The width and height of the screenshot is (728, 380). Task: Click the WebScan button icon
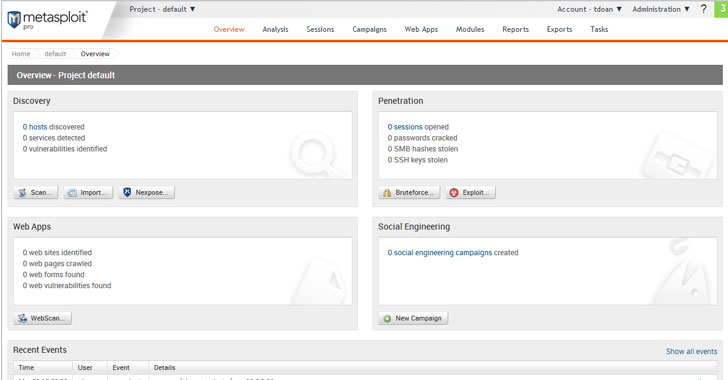(22, 318)
